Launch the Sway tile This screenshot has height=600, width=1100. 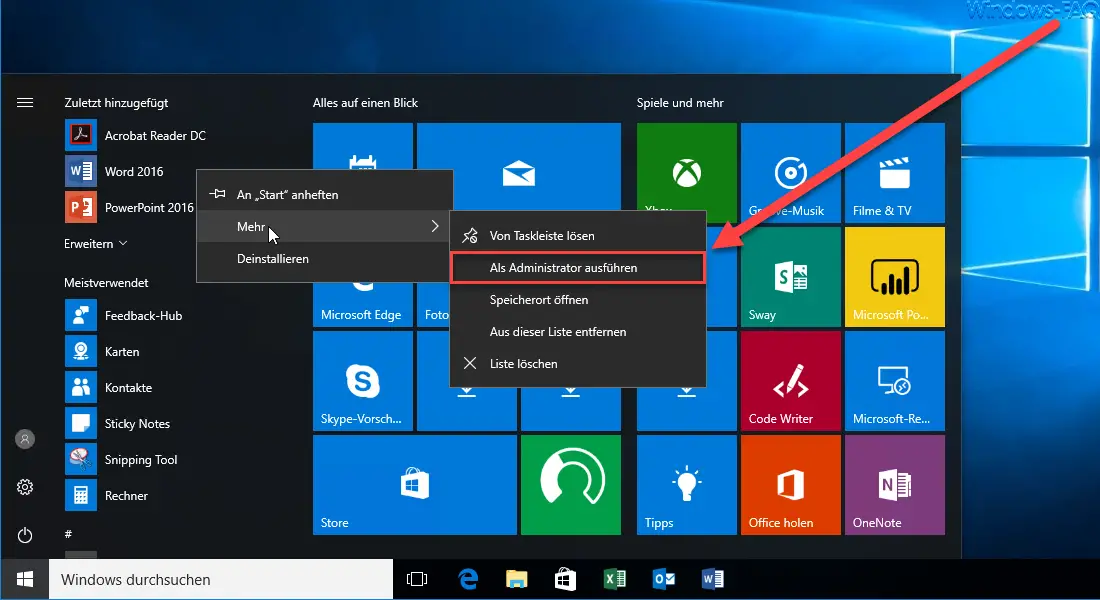click(x=791, y=276)
